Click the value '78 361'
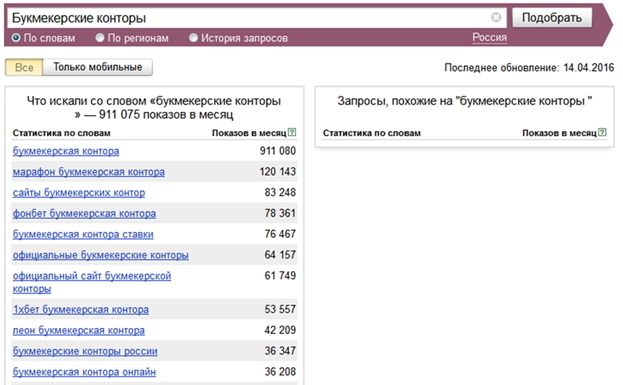 280,213
